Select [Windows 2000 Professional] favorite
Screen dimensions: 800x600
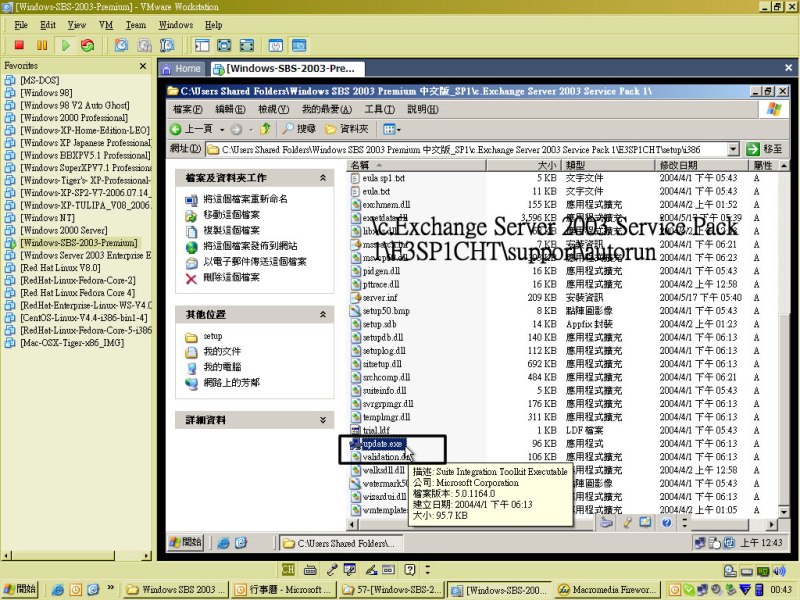click(74, 117)
